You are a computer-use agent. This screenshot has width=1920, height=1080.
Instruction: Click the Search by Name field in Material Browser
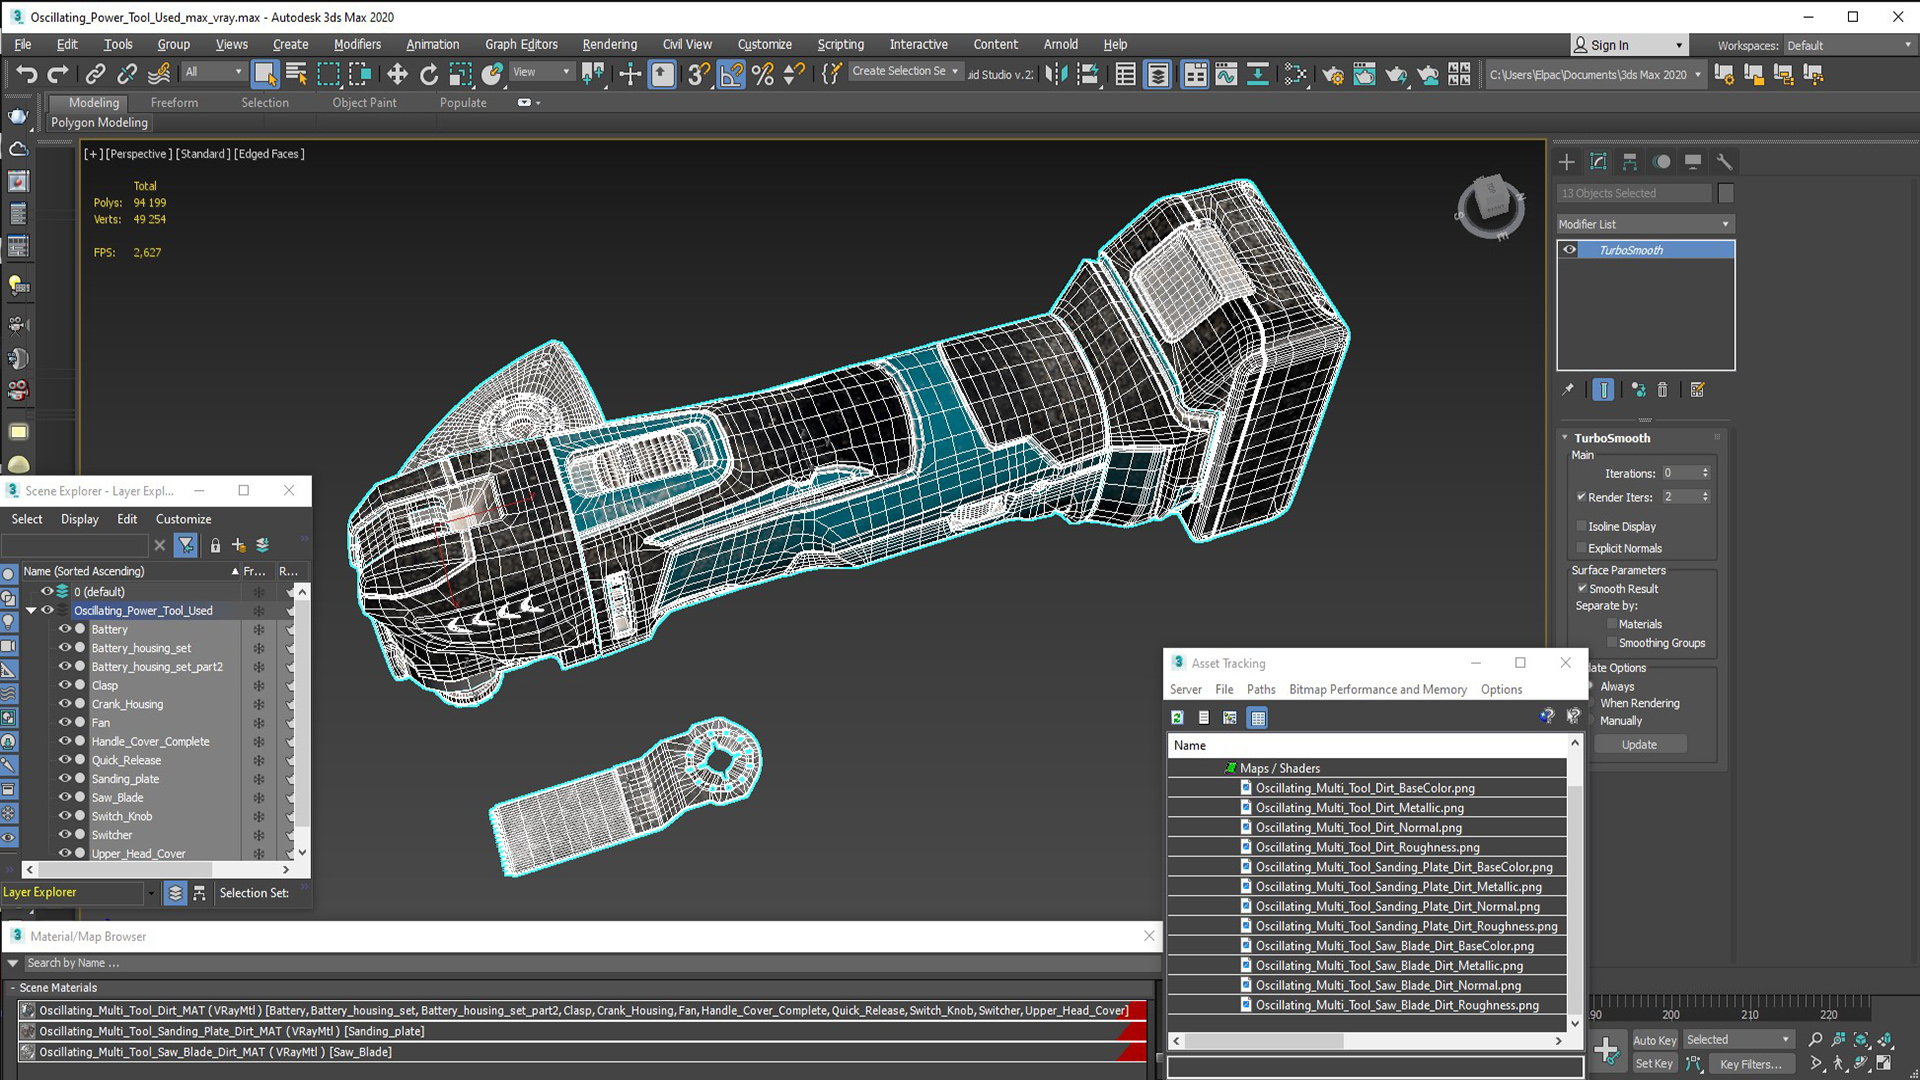click(x=590, y=963)
